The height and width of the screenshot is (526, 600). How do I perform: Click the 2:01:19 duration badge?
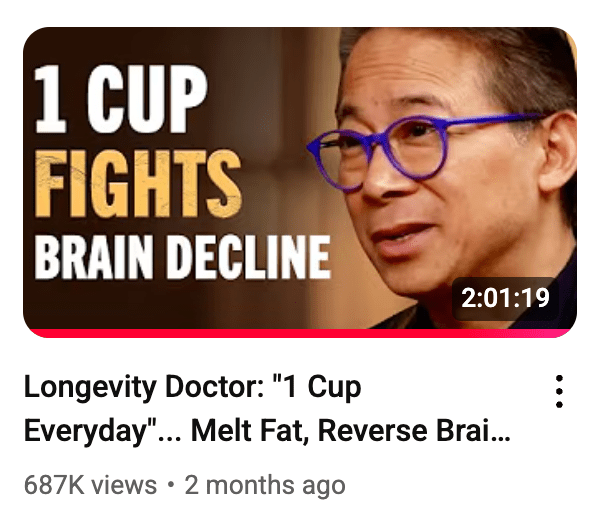point(505,298)
